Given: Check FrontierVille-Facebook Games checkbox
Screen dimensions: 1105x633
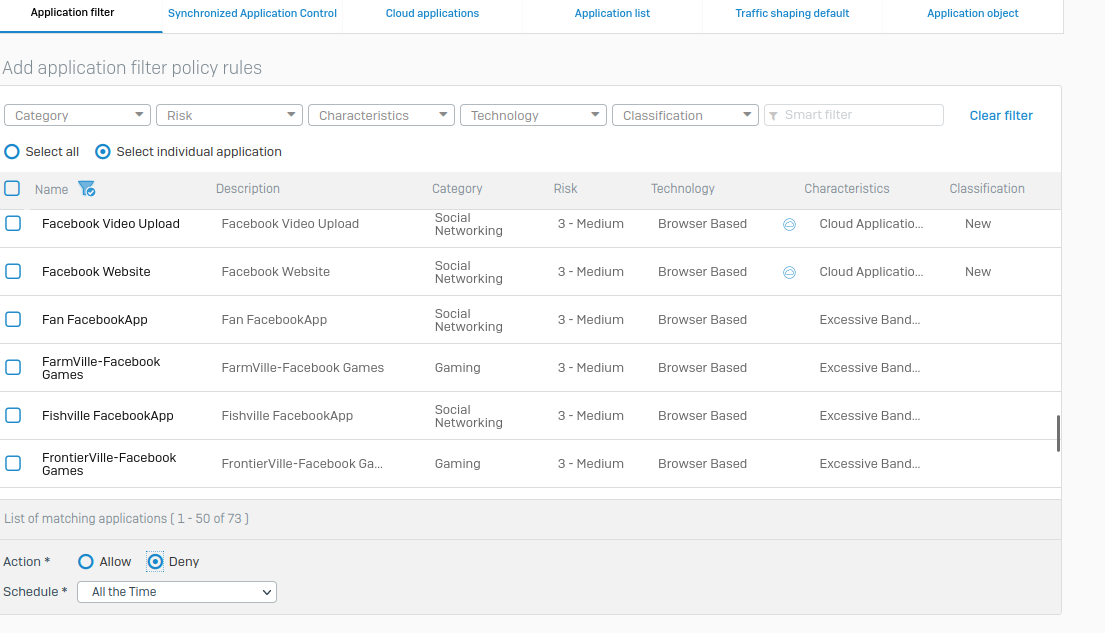Looking at the screenshot, I should [x=13, y=463].
